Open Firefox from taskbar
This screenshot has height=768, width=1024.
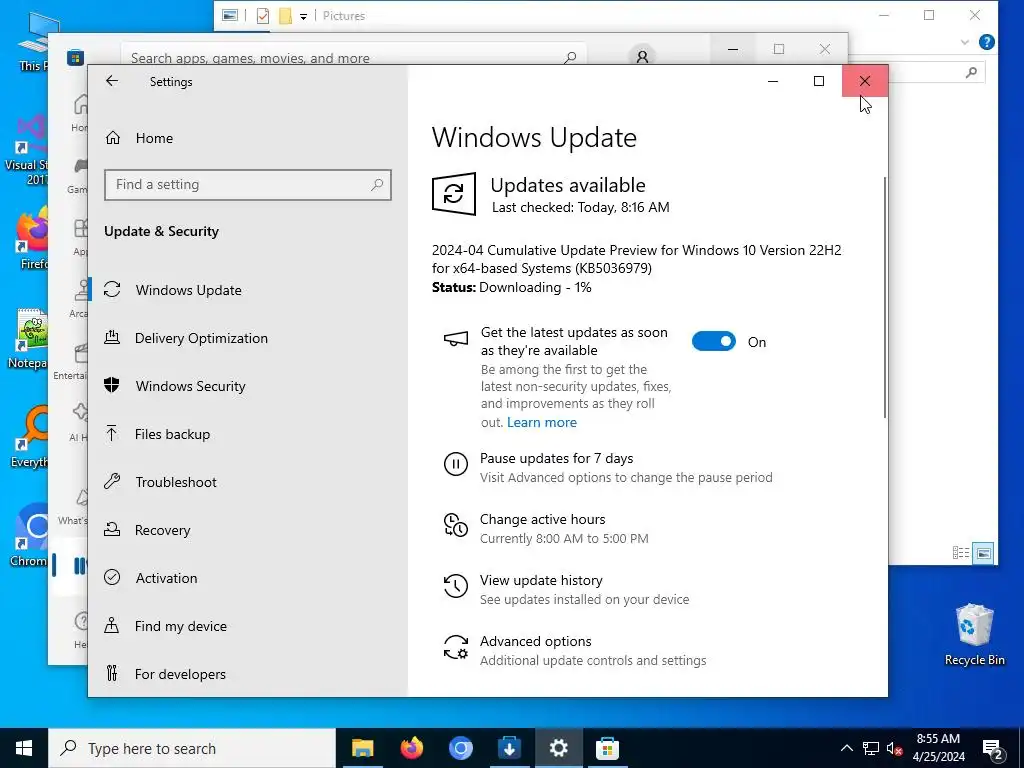point(411,748)
